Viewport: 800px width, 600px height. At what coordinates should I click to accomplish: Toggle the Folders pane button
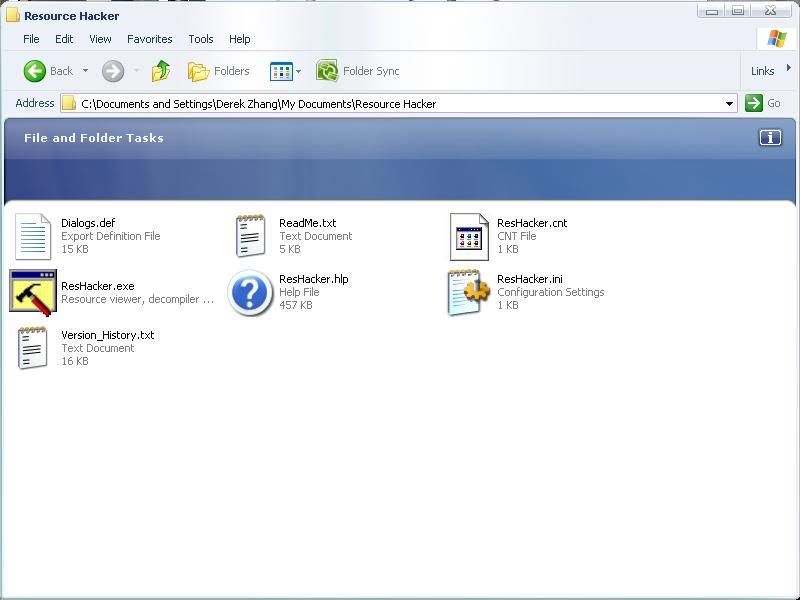[x=219, y=71]
